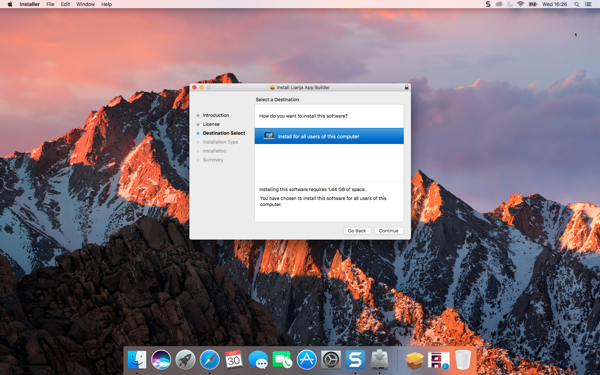600x375 pixels.
Task: Click the lock icon in installer title bar
Action: click(406, 87)
